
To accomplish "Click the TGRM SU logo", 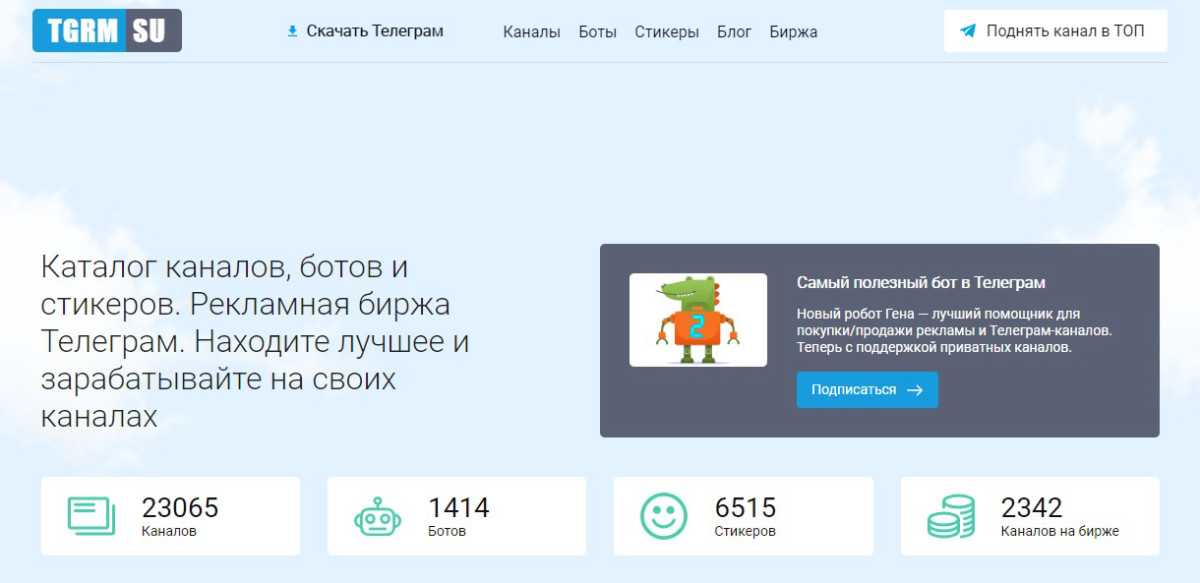I will [x=107, y=31].
